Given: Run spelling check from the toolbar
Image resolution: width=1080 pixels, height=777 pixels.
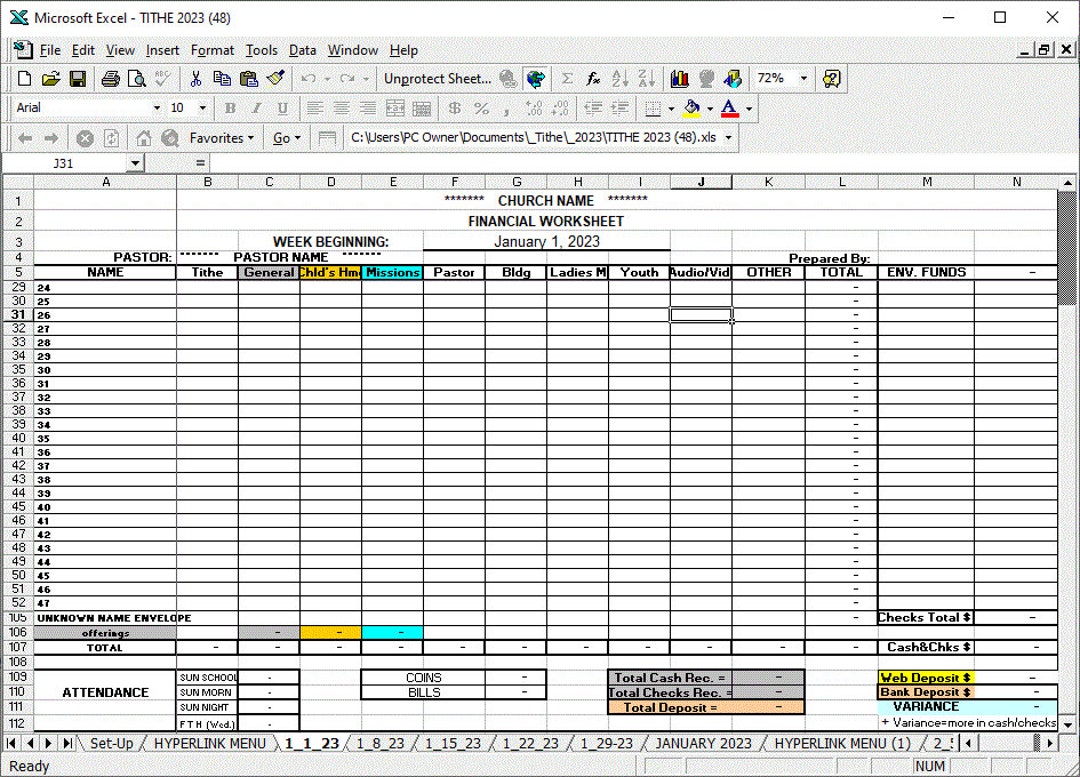Looking at the screenshot, I should coord(160,78).
